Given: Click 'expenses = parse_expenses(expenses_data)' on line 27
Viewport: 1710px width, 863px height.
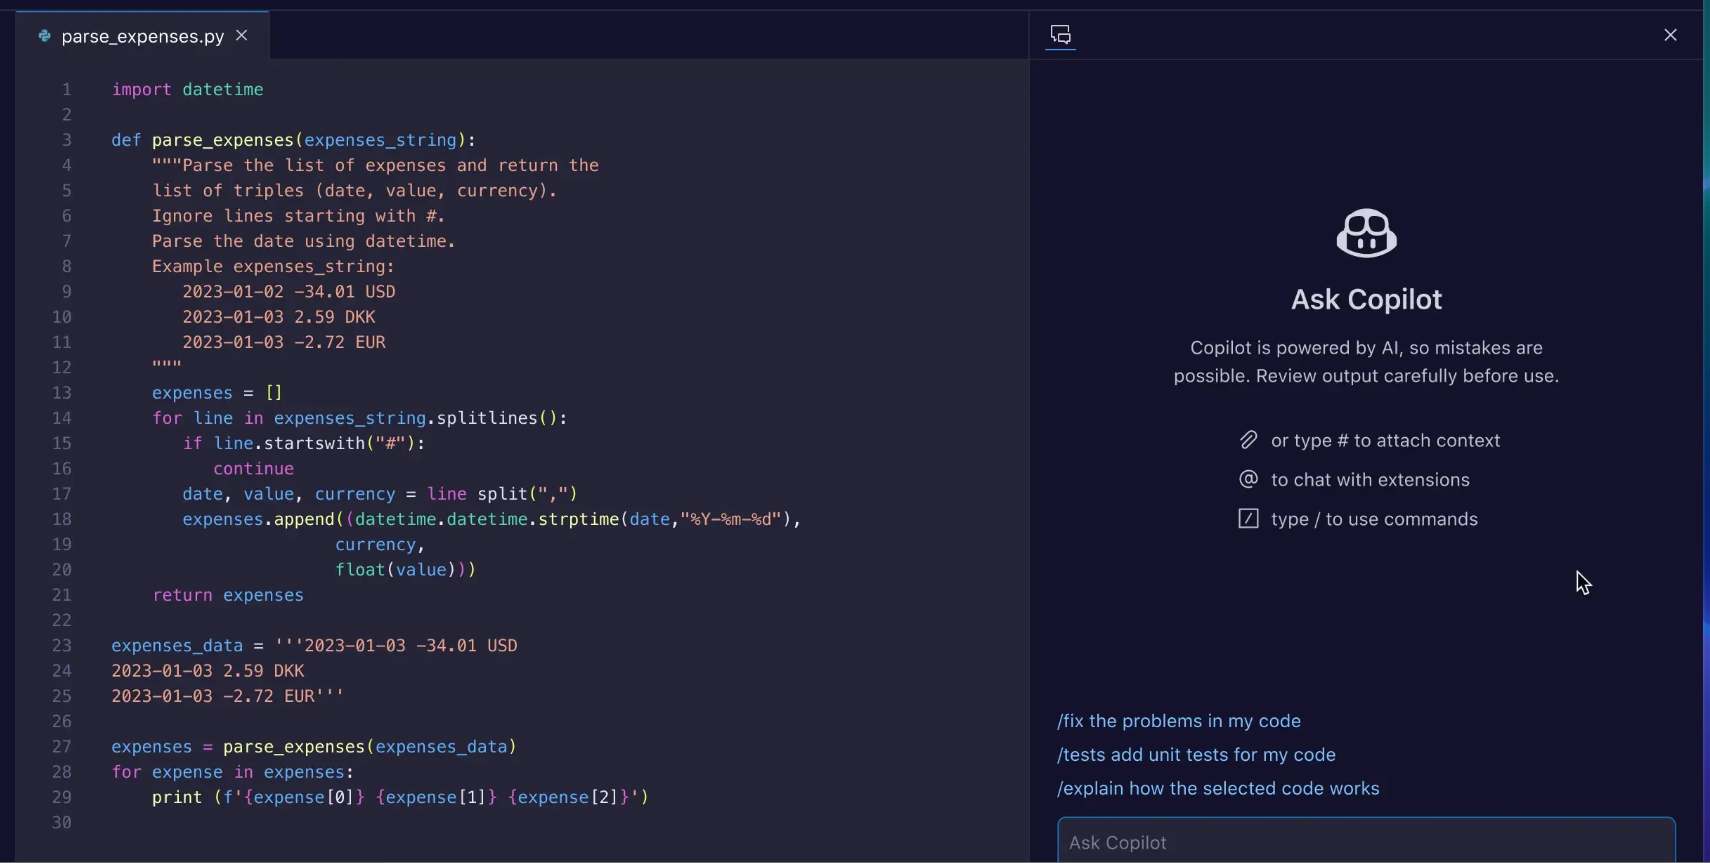Looking at the screenshot, I should (x=314, y=747).
